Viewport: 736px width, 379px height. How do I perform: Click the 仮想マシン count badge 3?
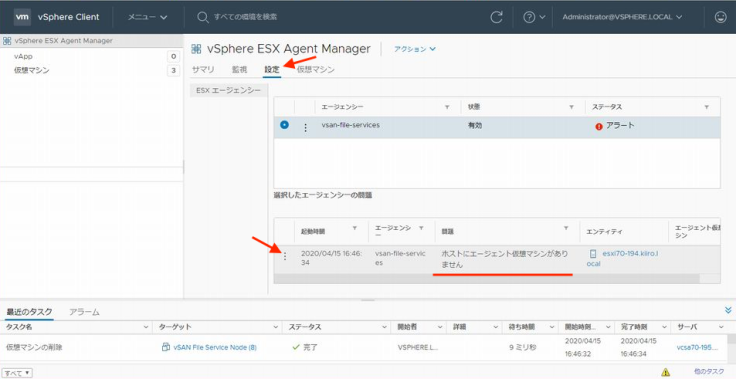pos(174,71)
